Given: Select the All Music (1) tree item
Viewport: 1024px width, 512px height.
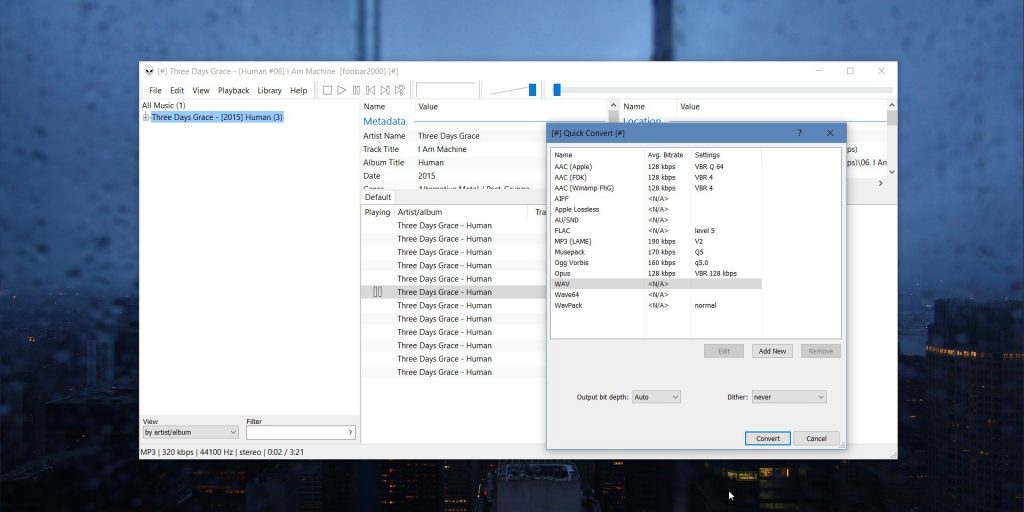Looking at the screenshot, I should click(x=163, y=105).
